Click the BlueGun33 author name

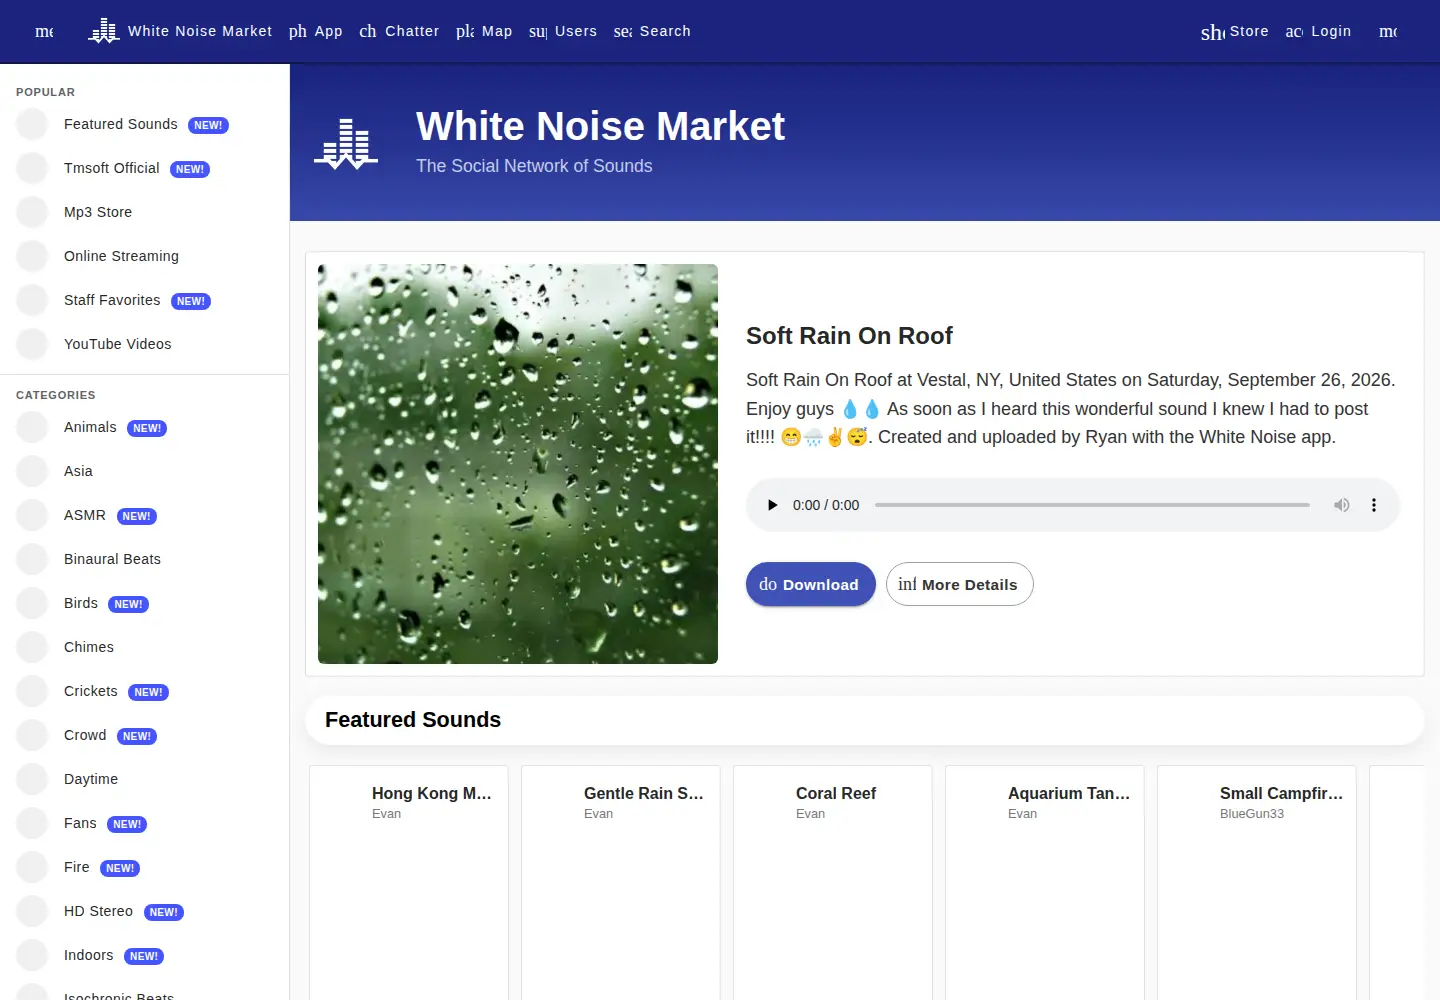(x=1252, y=814)
